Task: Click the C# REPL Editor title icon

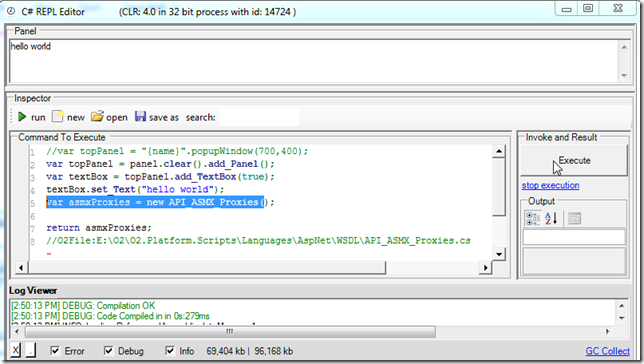Action: coord(11,12)
